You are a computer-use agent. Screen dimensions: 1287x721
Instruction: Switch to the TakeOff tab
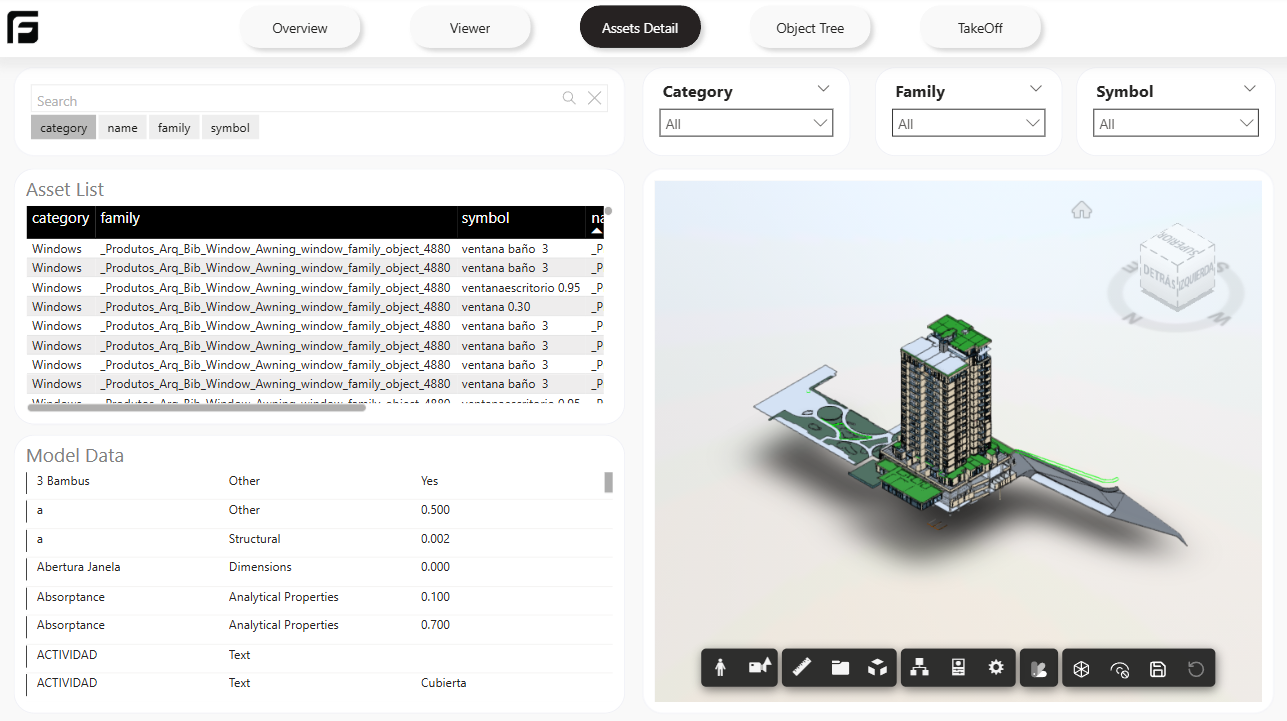click(980, 28)
